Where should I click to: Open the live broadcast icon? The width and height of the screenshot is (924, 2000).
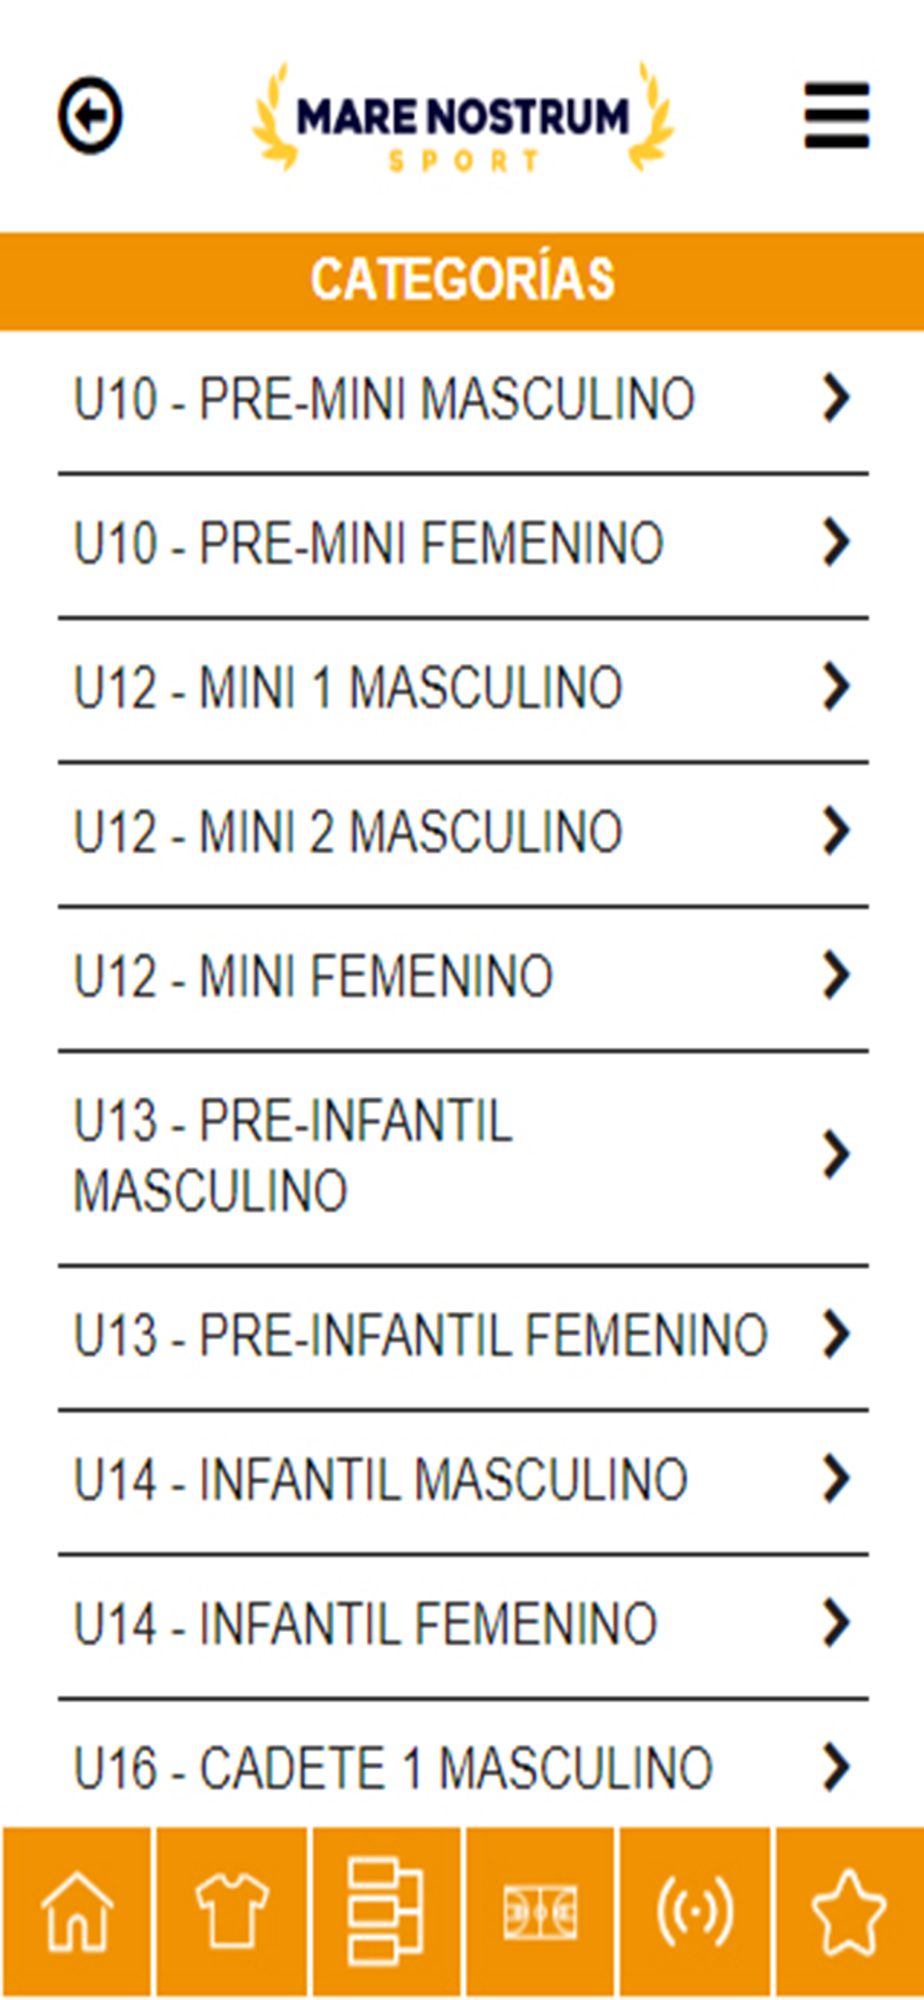click(695, 1912)
